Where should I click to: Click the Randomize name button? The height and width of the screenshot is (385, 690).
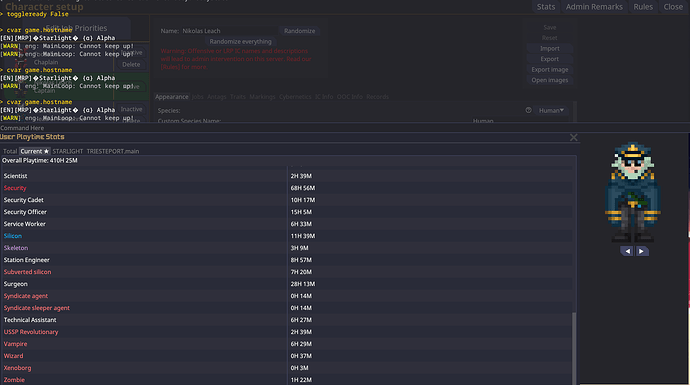point(299,31)
